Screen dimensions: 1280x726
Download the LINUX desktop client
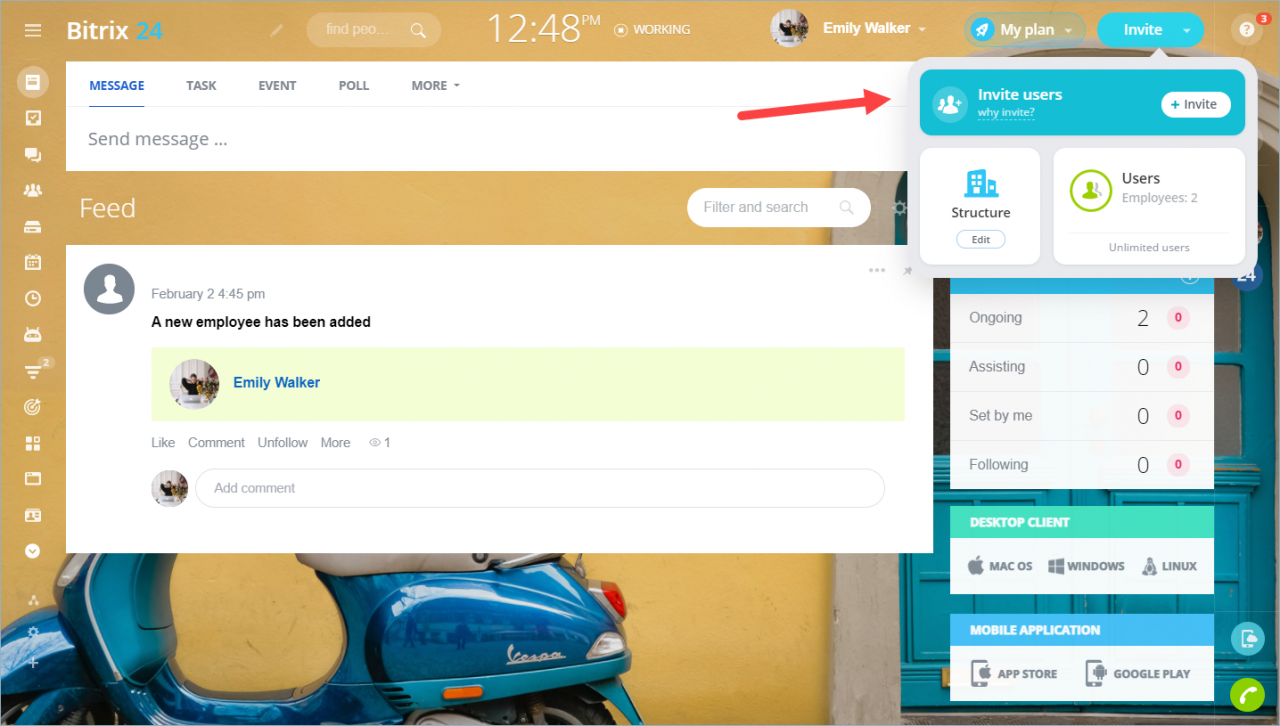coord(1169,566)
